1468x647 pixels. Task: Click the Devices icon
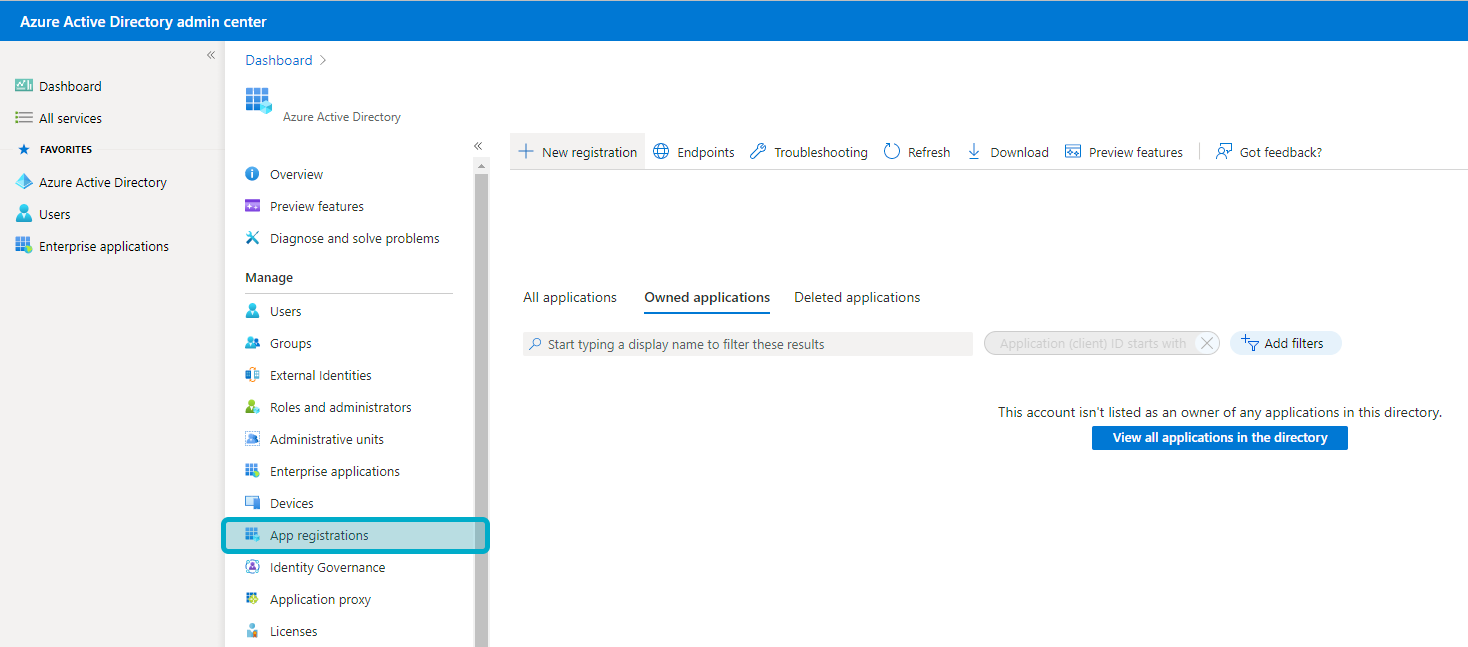point(252,503)
